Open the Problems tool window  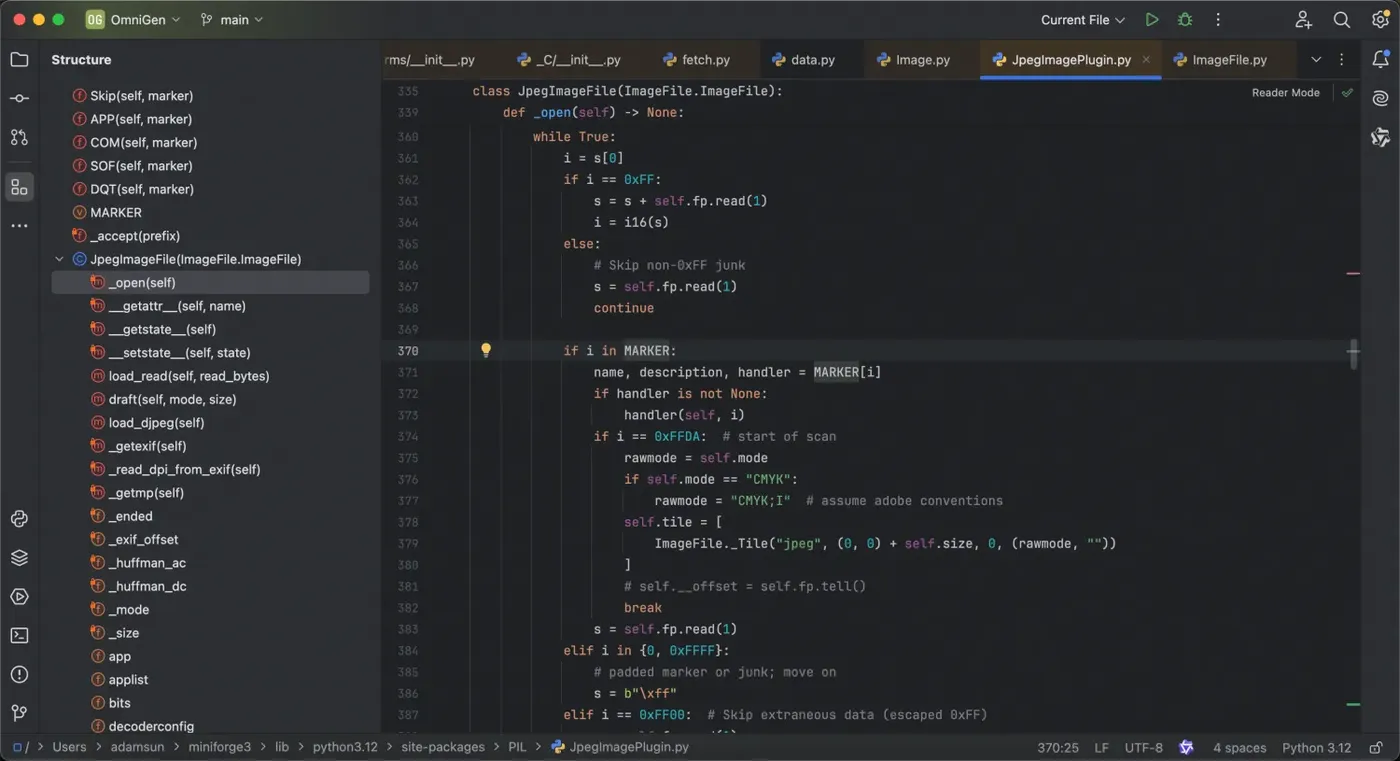click(19, 675)
